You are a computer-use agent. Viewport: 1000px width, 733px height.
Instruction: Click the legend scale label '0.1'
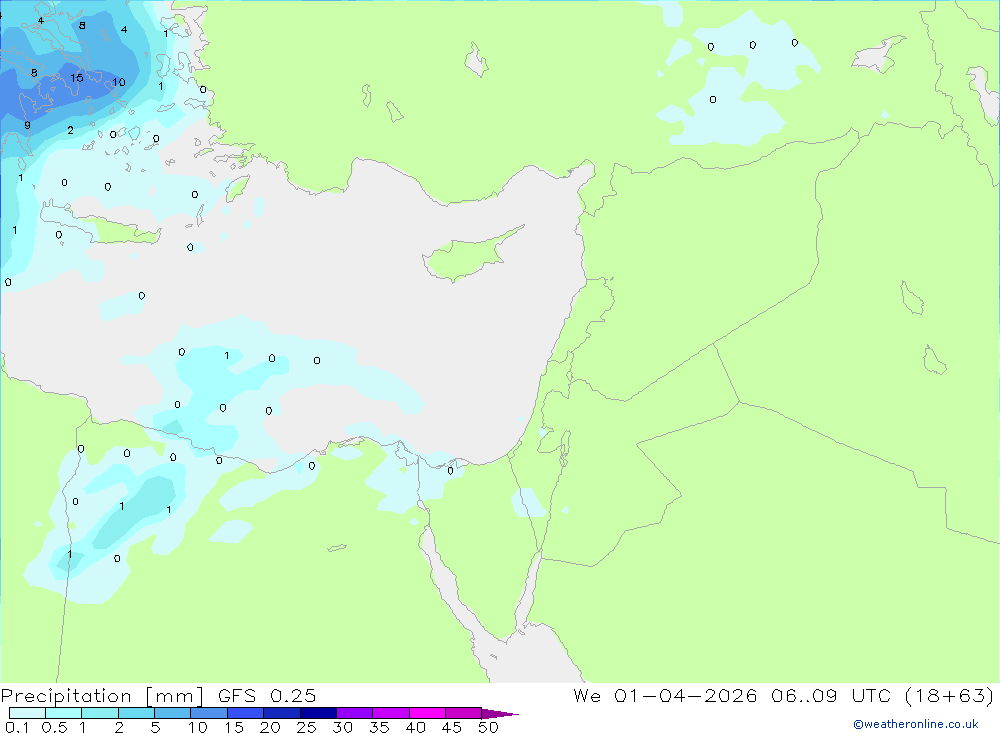tap(17, 727)
